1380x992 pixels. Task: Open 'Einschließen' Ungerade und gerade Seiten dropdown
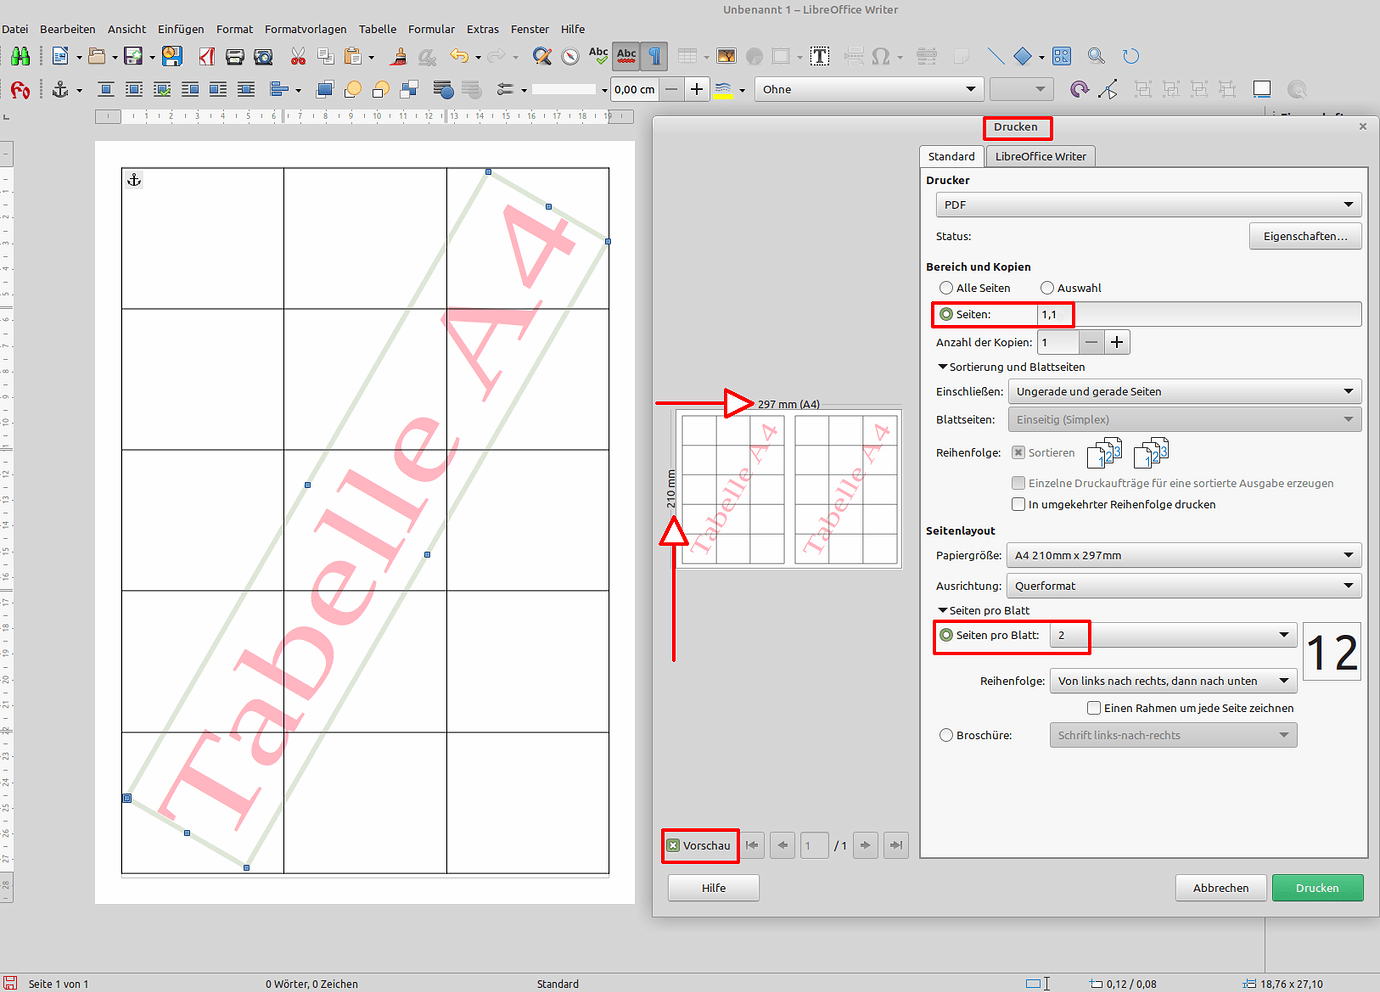tap(1185, 391)
